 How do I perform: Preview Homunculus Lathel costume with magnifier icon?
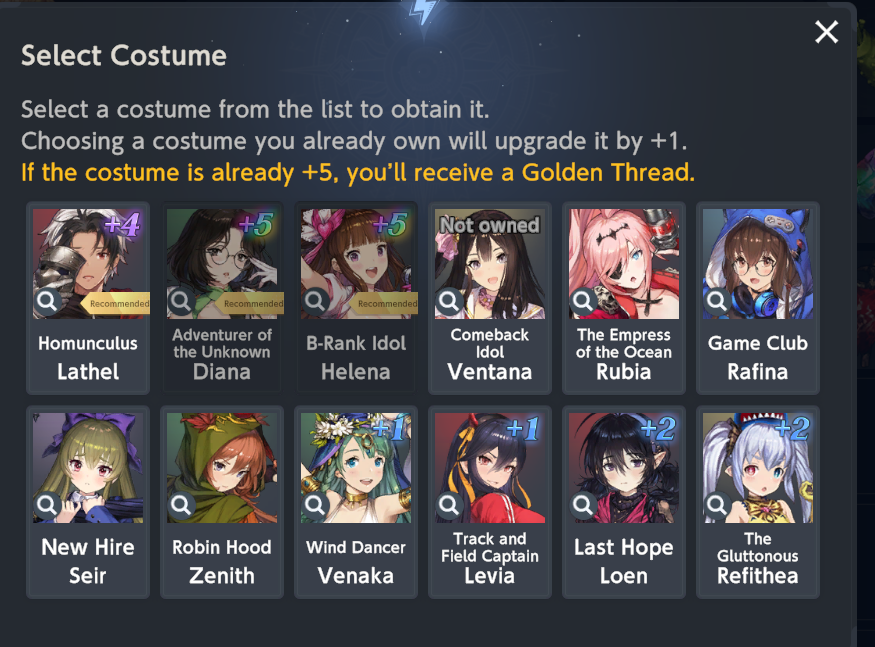(x=47, y=301)
